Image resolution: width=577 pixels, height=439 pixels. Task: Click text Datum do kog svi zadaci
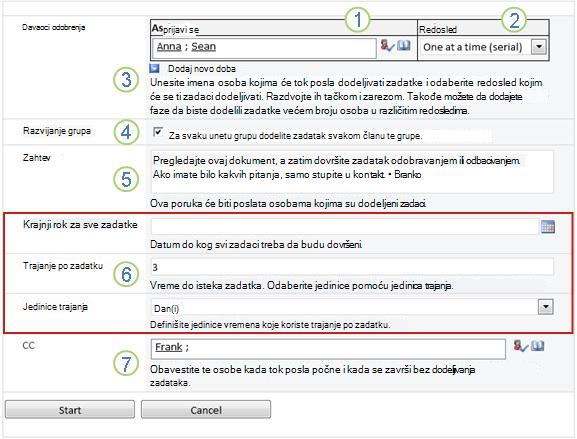256,244
